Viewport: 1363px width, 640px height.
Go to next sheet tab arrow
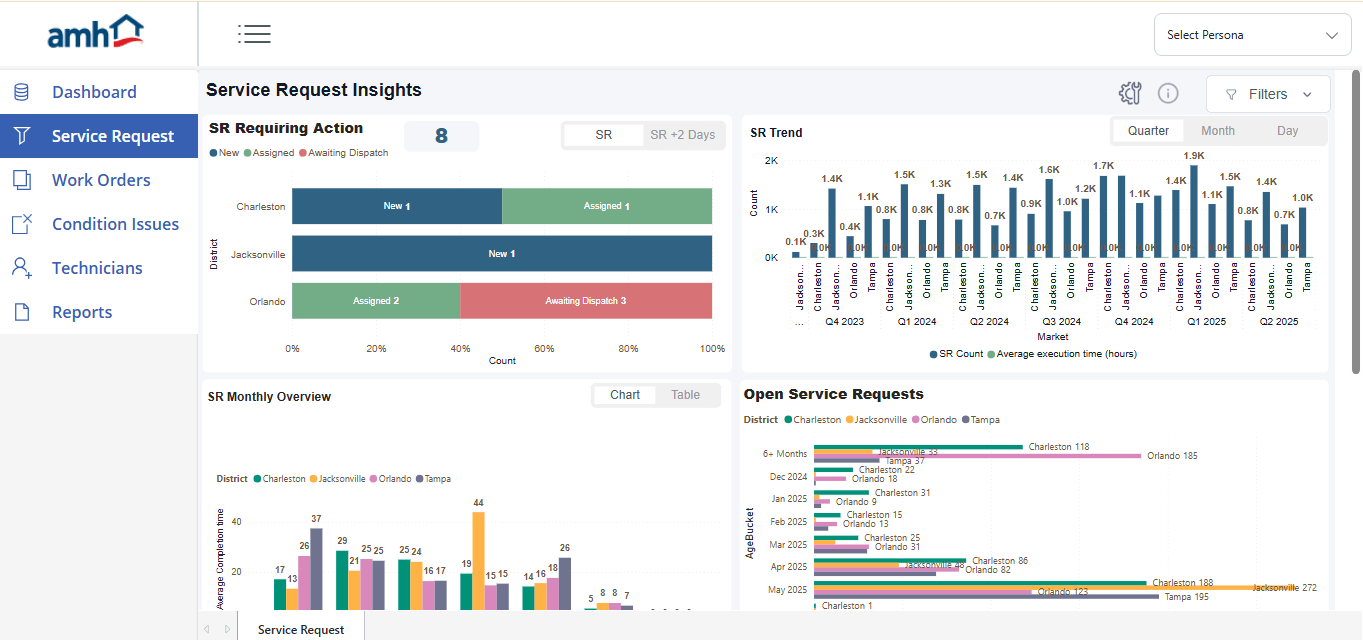227,629
